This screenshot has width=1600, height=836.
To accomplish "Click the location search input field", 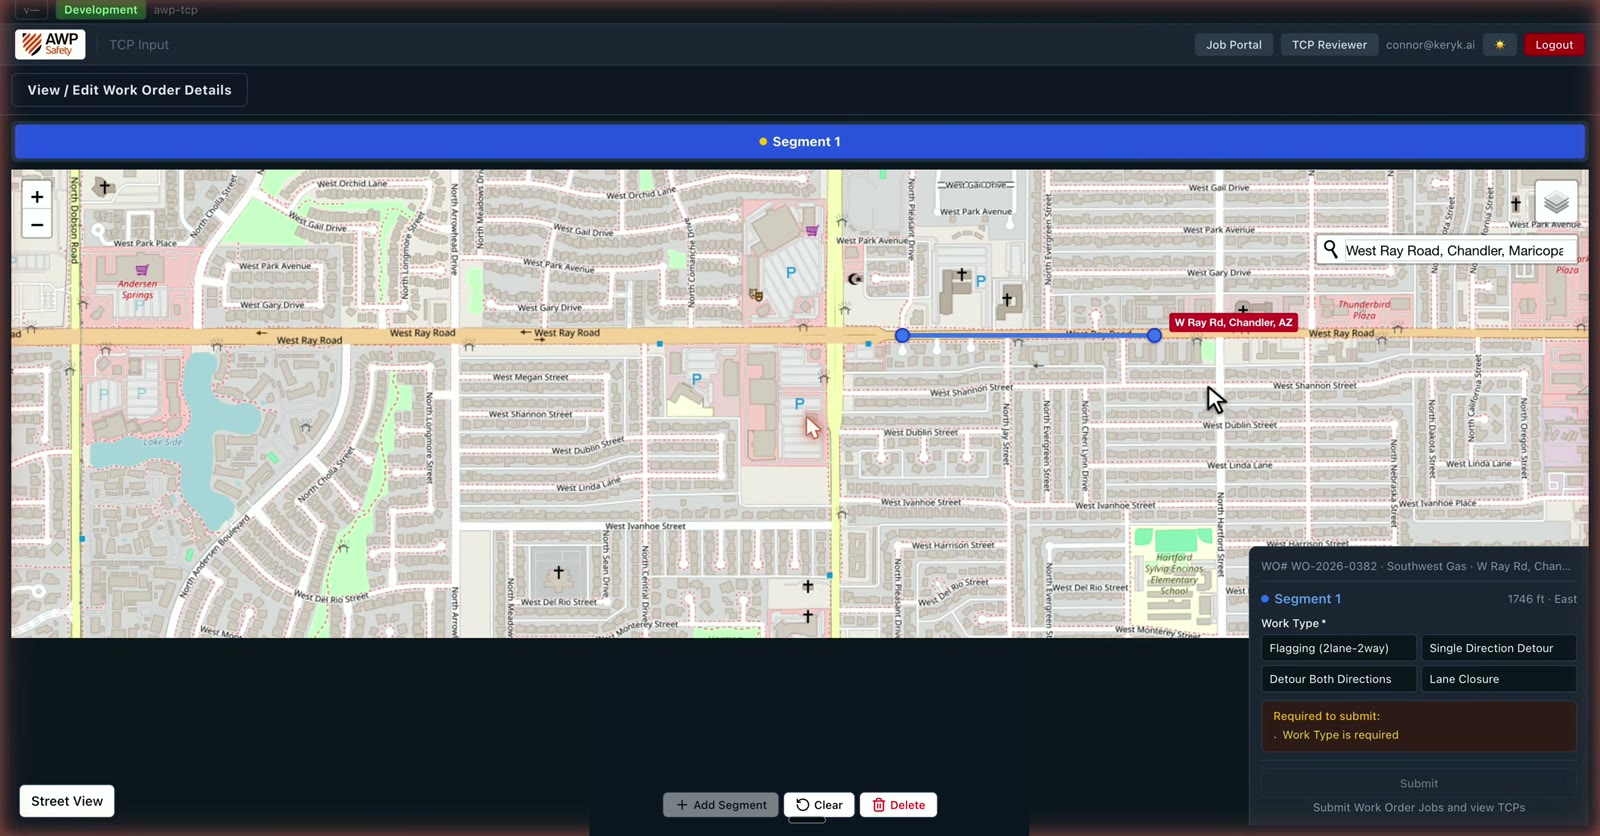I will [x=1457, y=250].
